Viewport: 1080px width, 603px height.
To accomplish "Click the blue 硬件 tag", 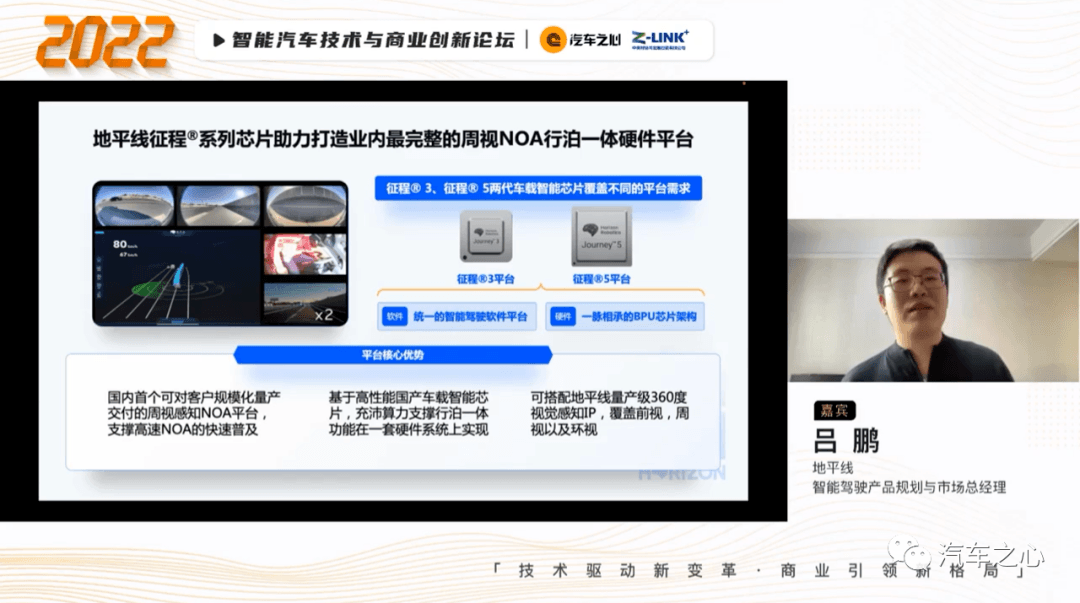I will [x=563, y=316].
